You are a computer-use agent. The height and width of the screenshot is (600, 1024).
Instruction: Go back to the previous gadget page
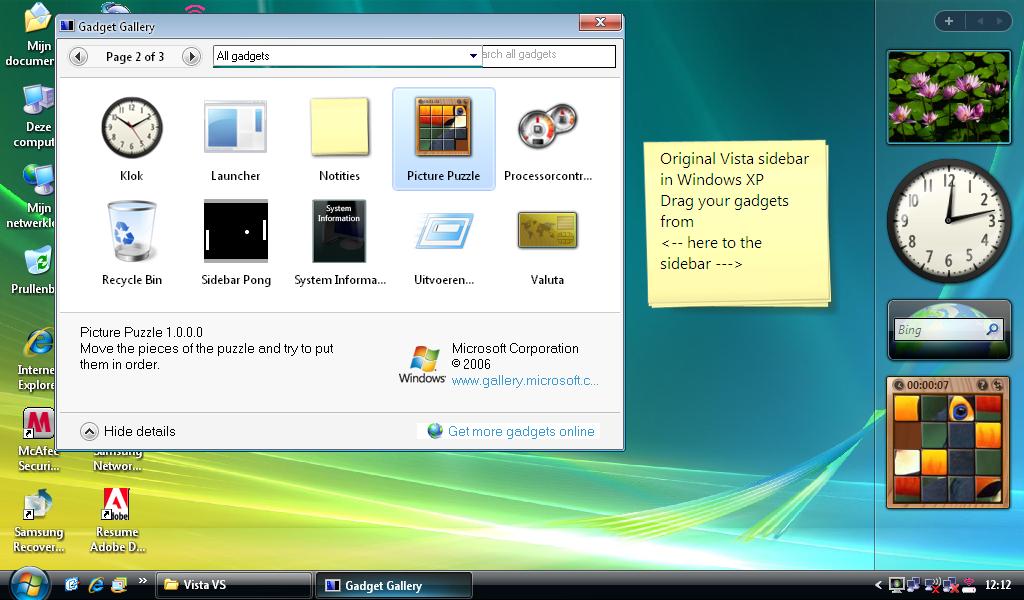click(x=78, y=57)
